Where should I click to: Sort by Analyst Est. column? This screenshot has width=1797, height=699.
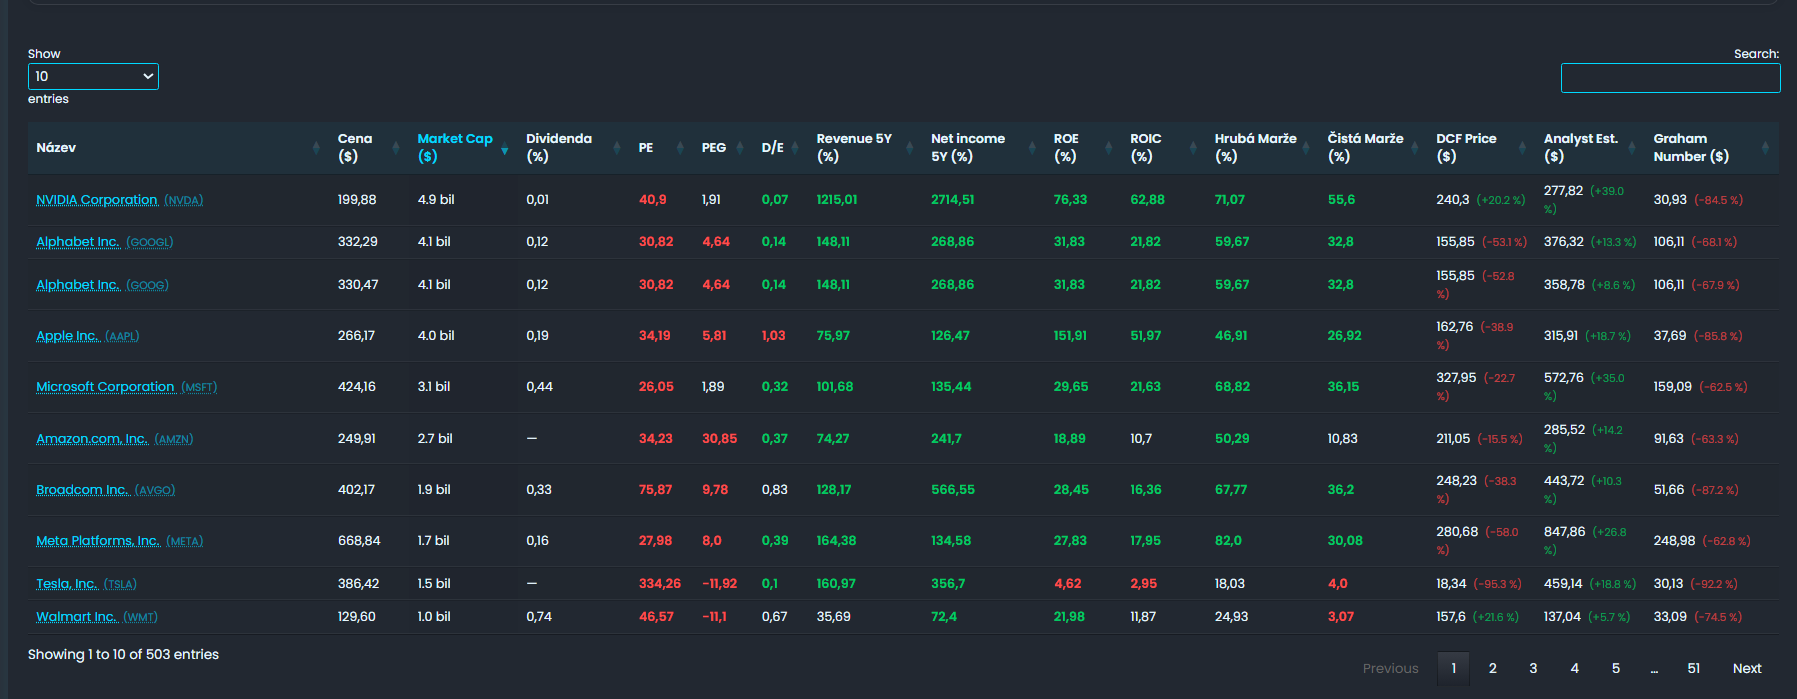(1590, 148)
